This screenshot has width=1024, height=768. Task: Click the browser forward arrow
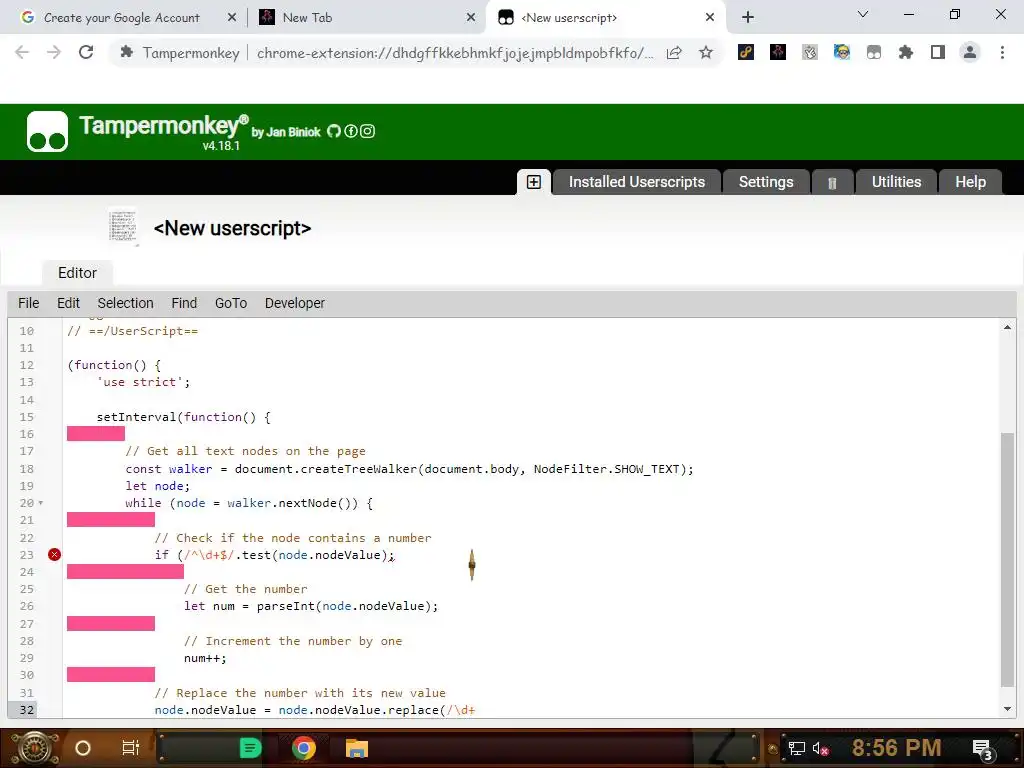coord(54,52)
